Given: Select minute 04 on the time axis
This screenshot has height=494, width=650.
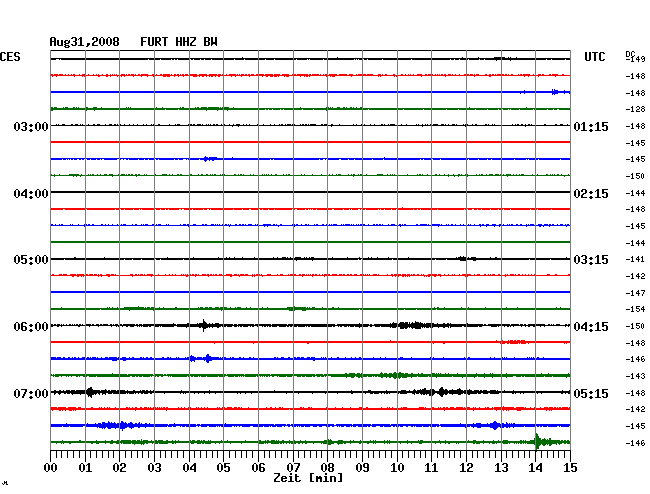Looking at the screenshot, I should (189, 467).
